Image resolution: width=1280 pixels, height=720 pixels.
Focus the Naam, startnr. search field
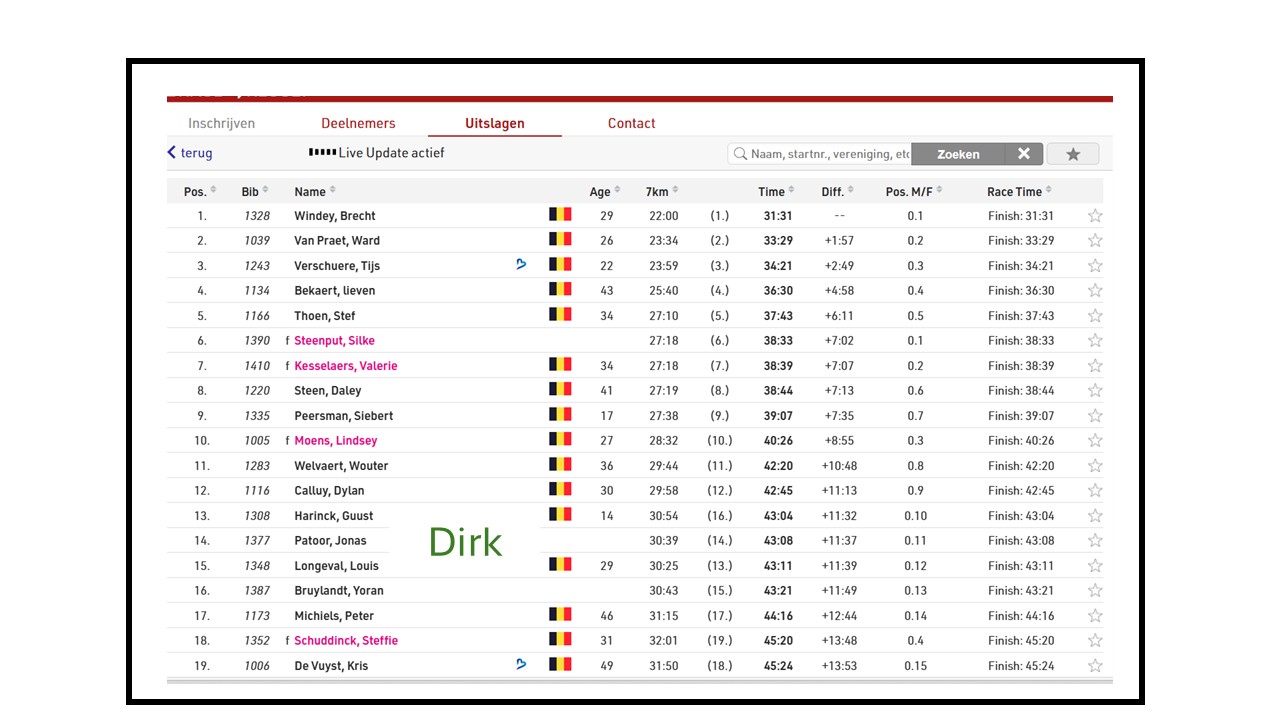830,154
